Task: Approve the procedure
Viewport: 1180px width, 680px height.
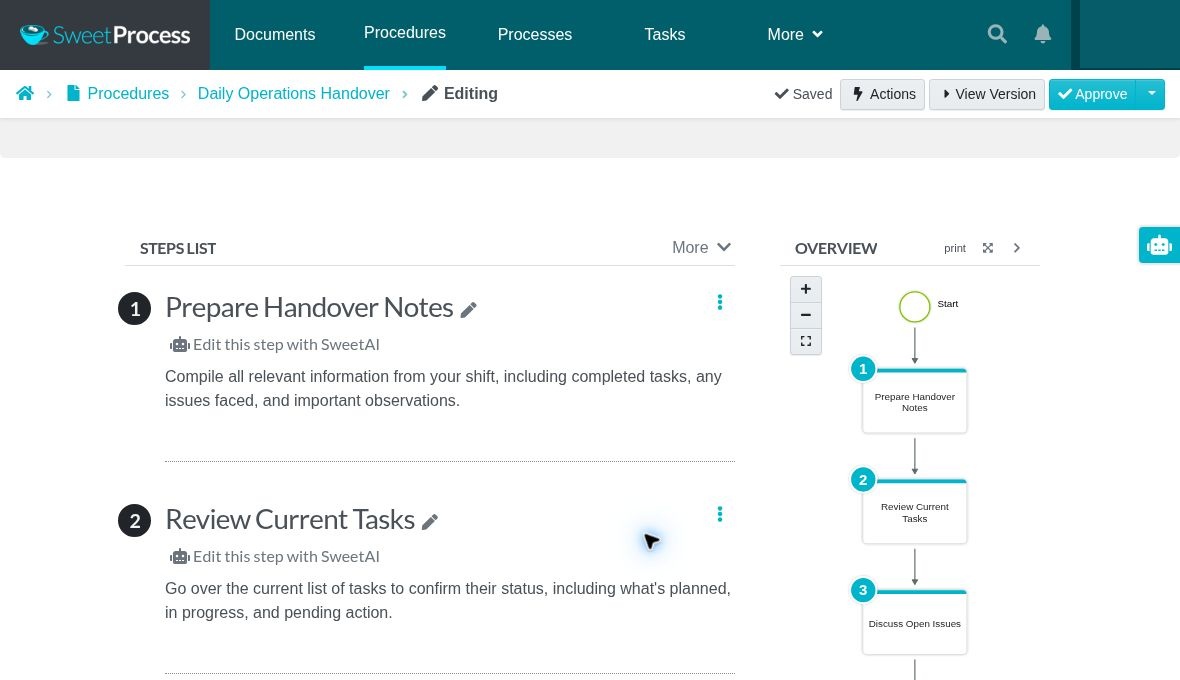Action: pos(1092,94)
